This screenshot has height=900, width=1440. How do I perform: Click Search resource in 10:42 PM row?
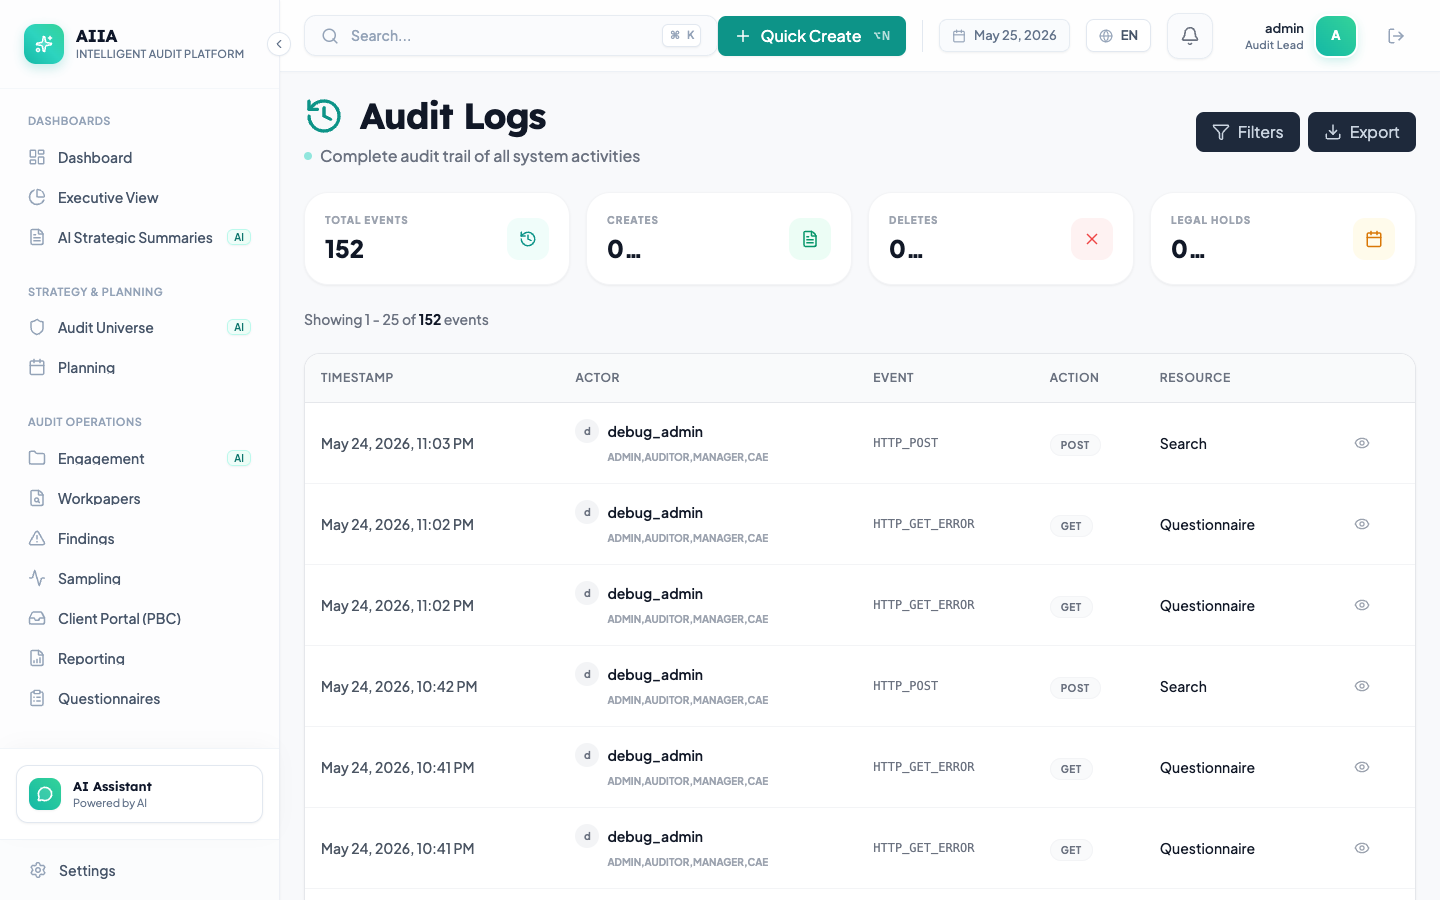pos(1183,687)
